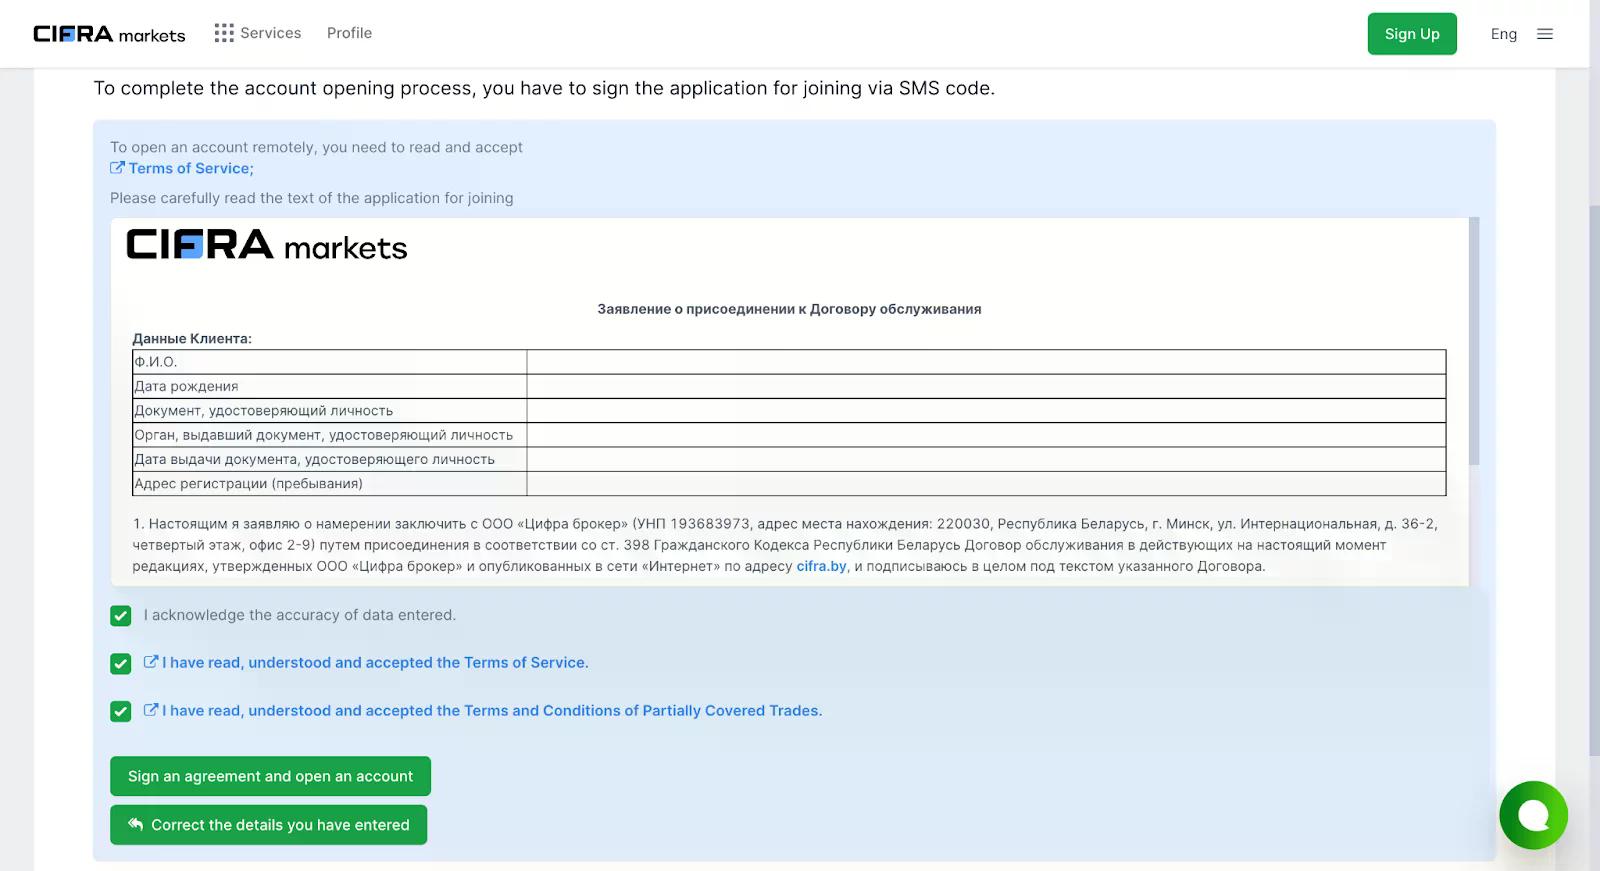
Task: Uncheck the data accuracy acknowledgement checkbox
Action: 121,616
